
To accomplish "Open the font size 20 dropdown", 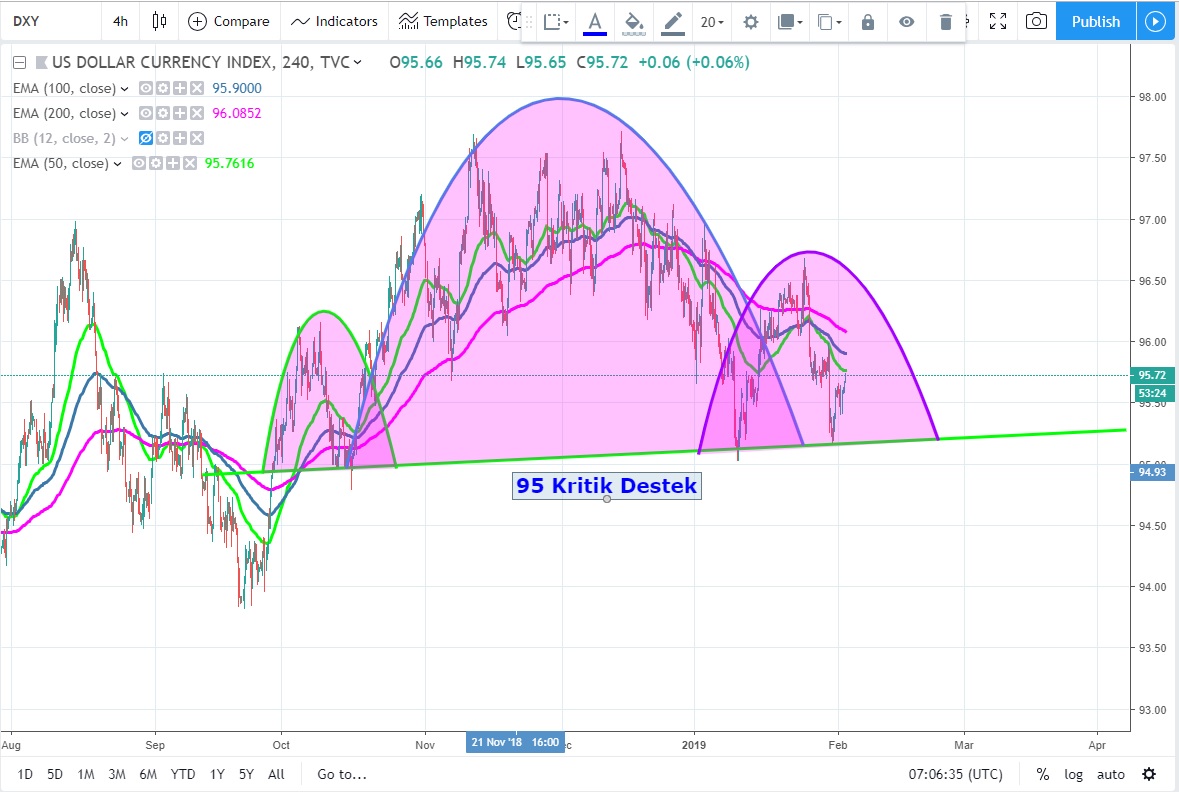I will (712, 22).
